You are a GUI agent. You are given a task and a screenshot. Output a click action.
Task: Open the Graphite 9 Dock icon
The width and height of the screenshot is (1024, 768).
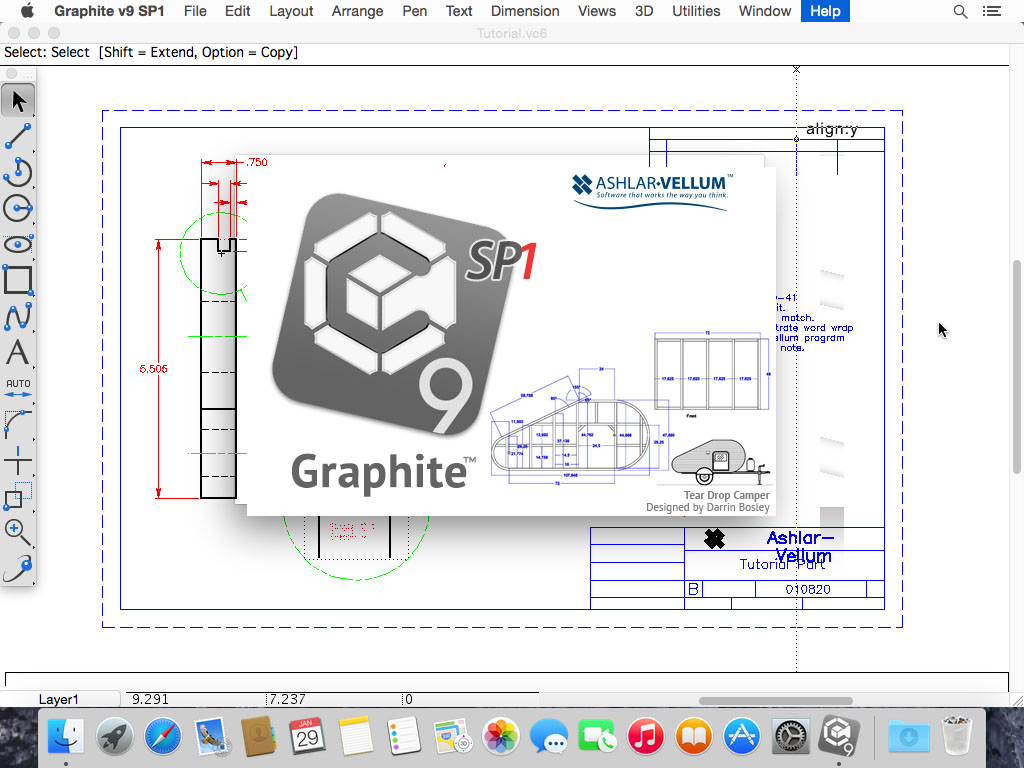[x=838, y=735]
